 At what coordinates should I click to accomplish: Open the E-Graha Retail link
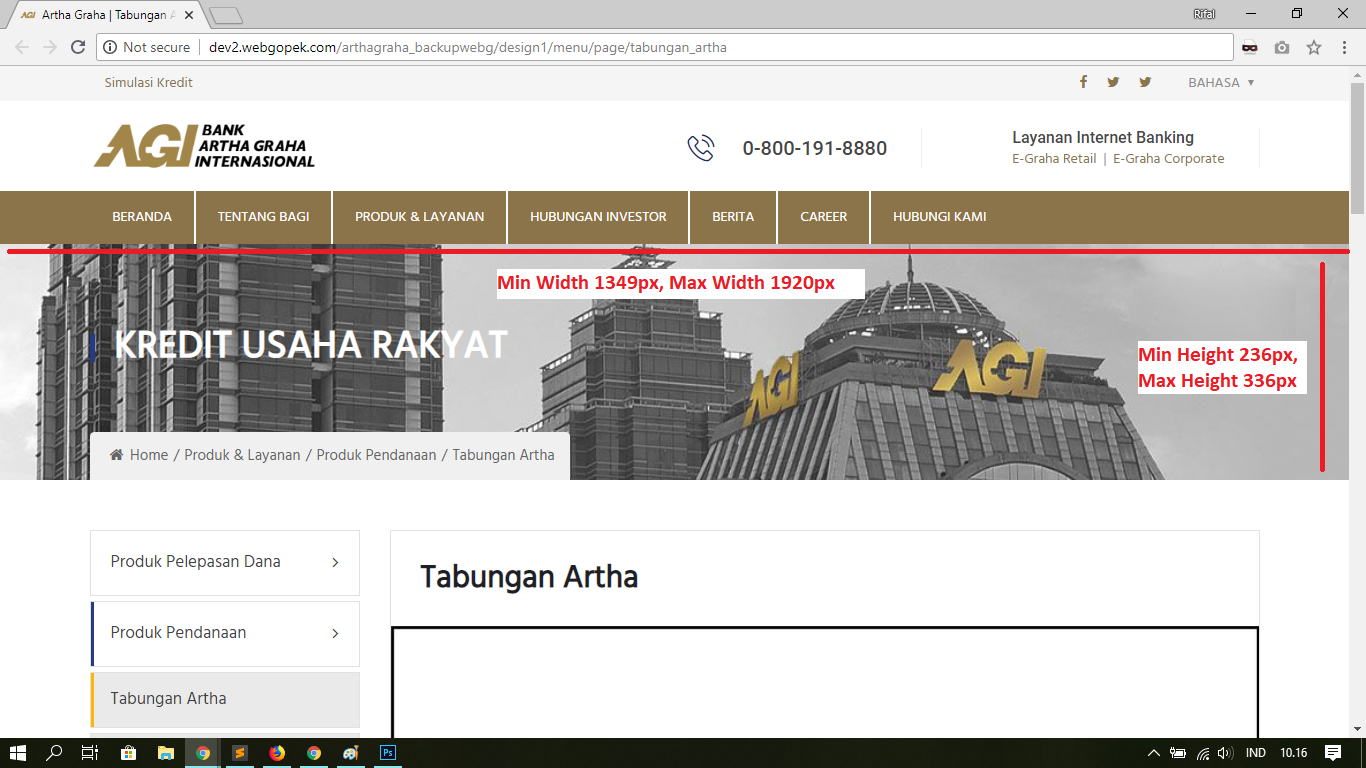tap(1054, 158)
